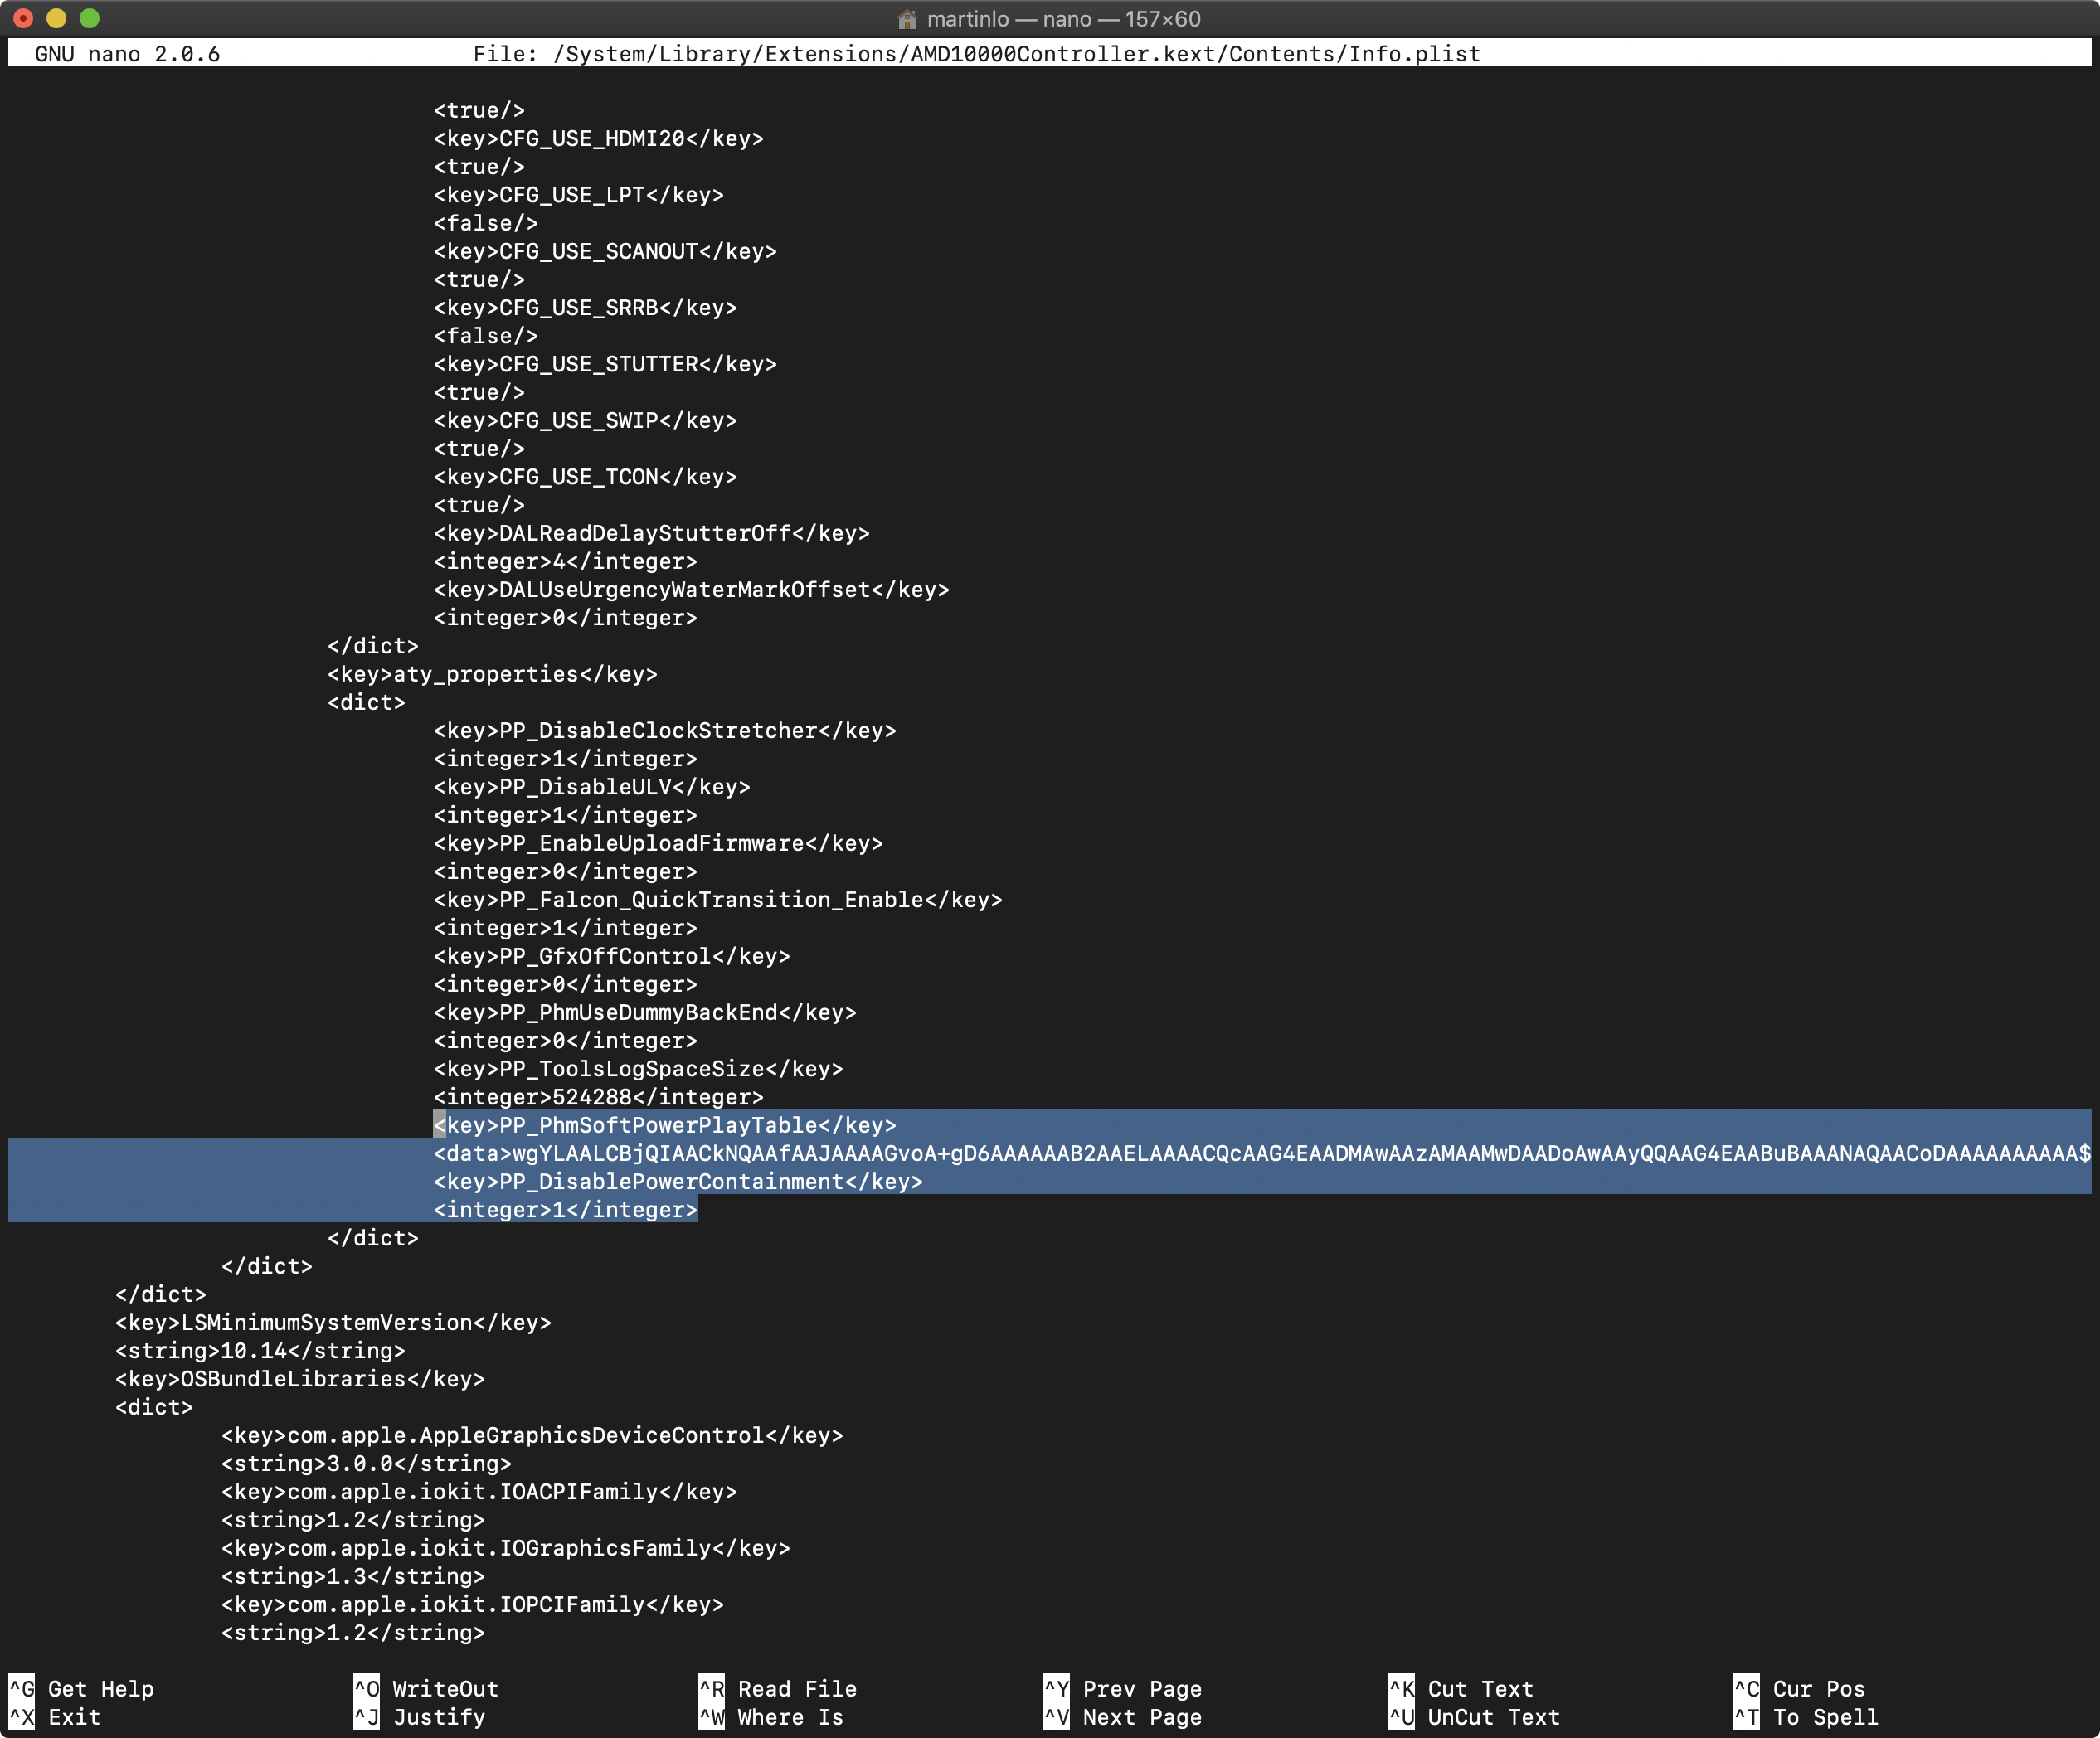This screenshot has width=2100, height=1738.
Task: Click on PP_DisablePowerContainment key entry
Action: pyautogui.click(x=677, y=1182)
